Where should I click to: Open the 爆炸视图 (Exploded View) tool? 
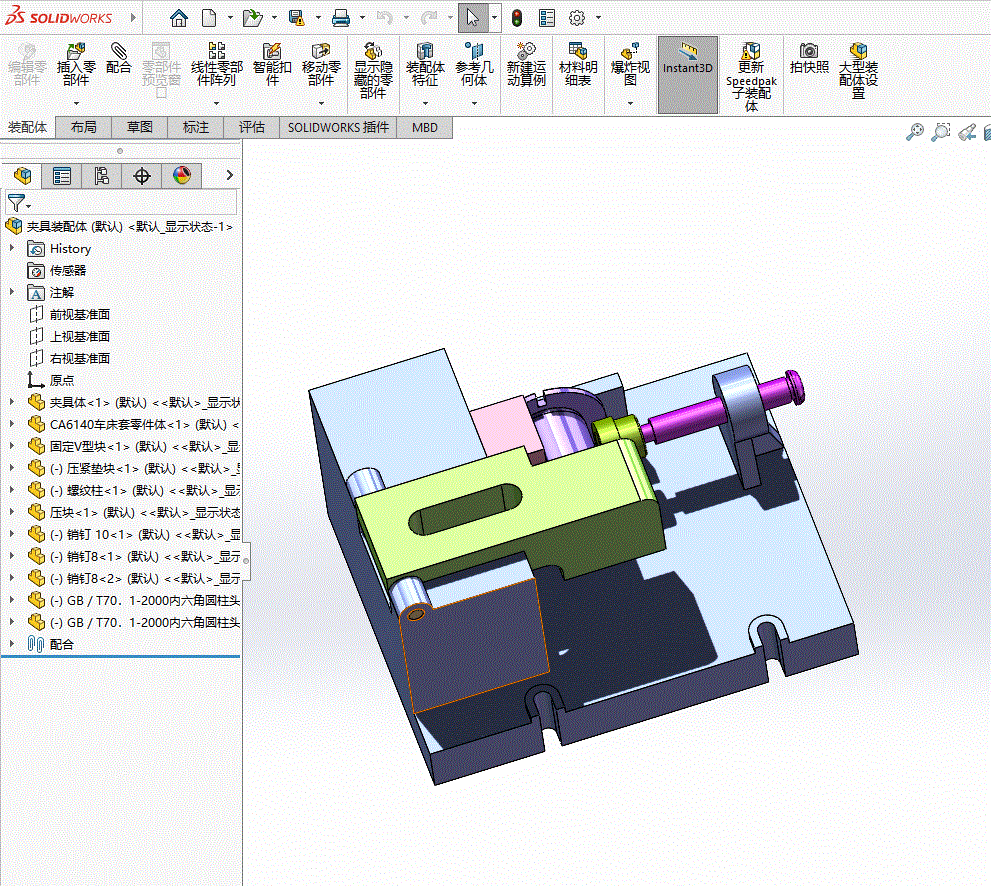point(630,62)
